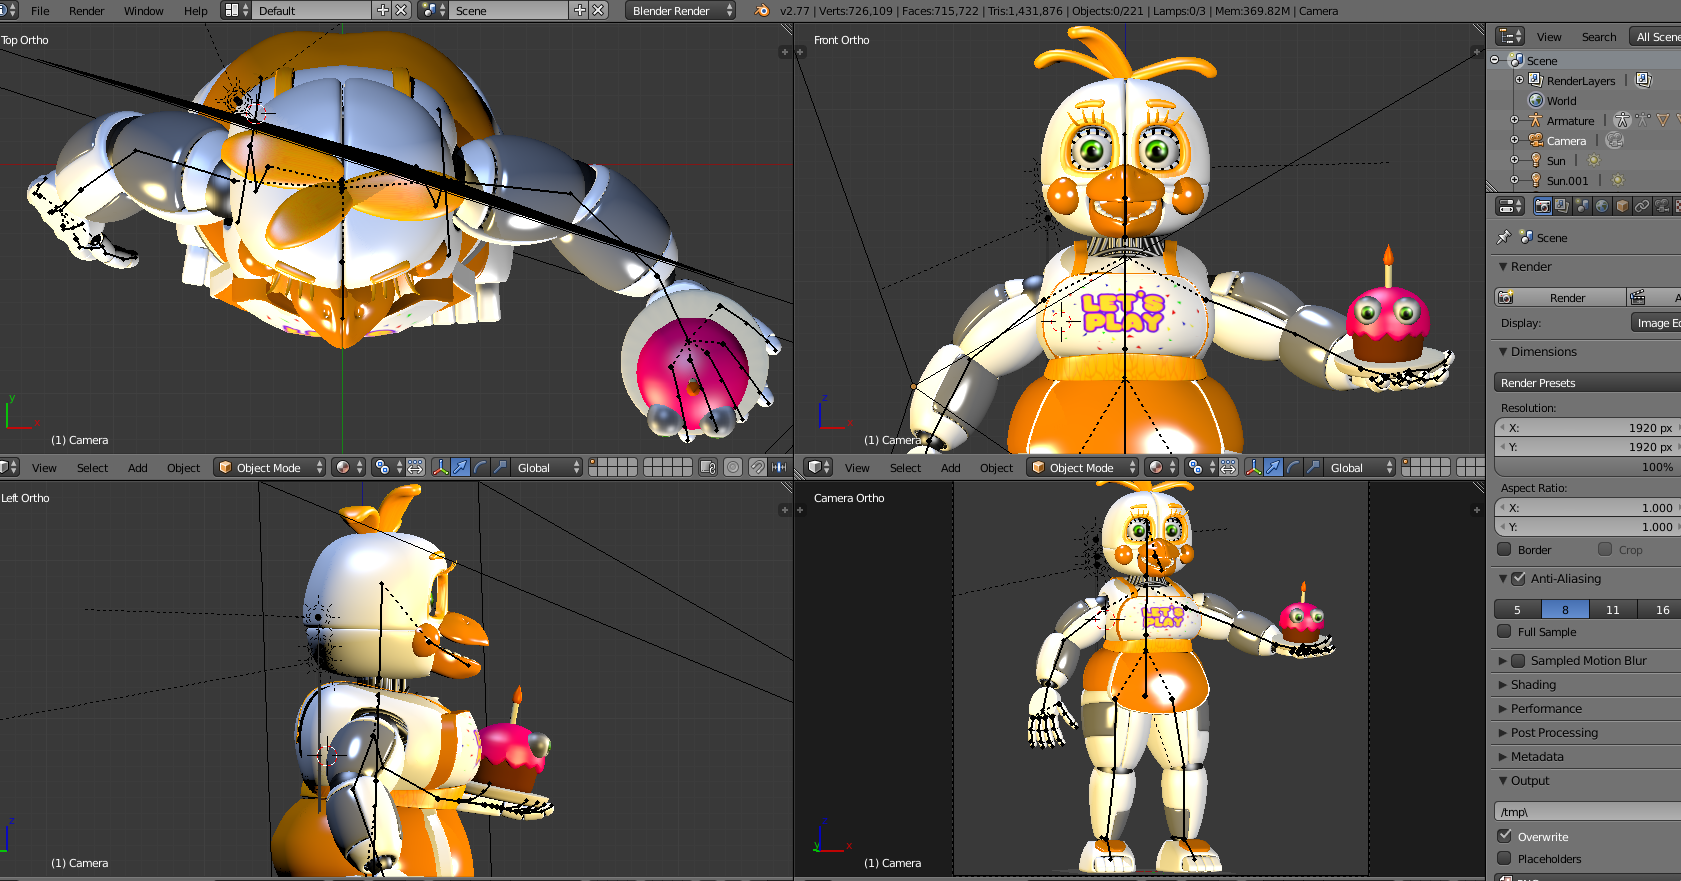Toggle 3D manipulator in top-left viewport header
Image resolution: width=1681 pixels, height=881 pixels.
point(440,467)
